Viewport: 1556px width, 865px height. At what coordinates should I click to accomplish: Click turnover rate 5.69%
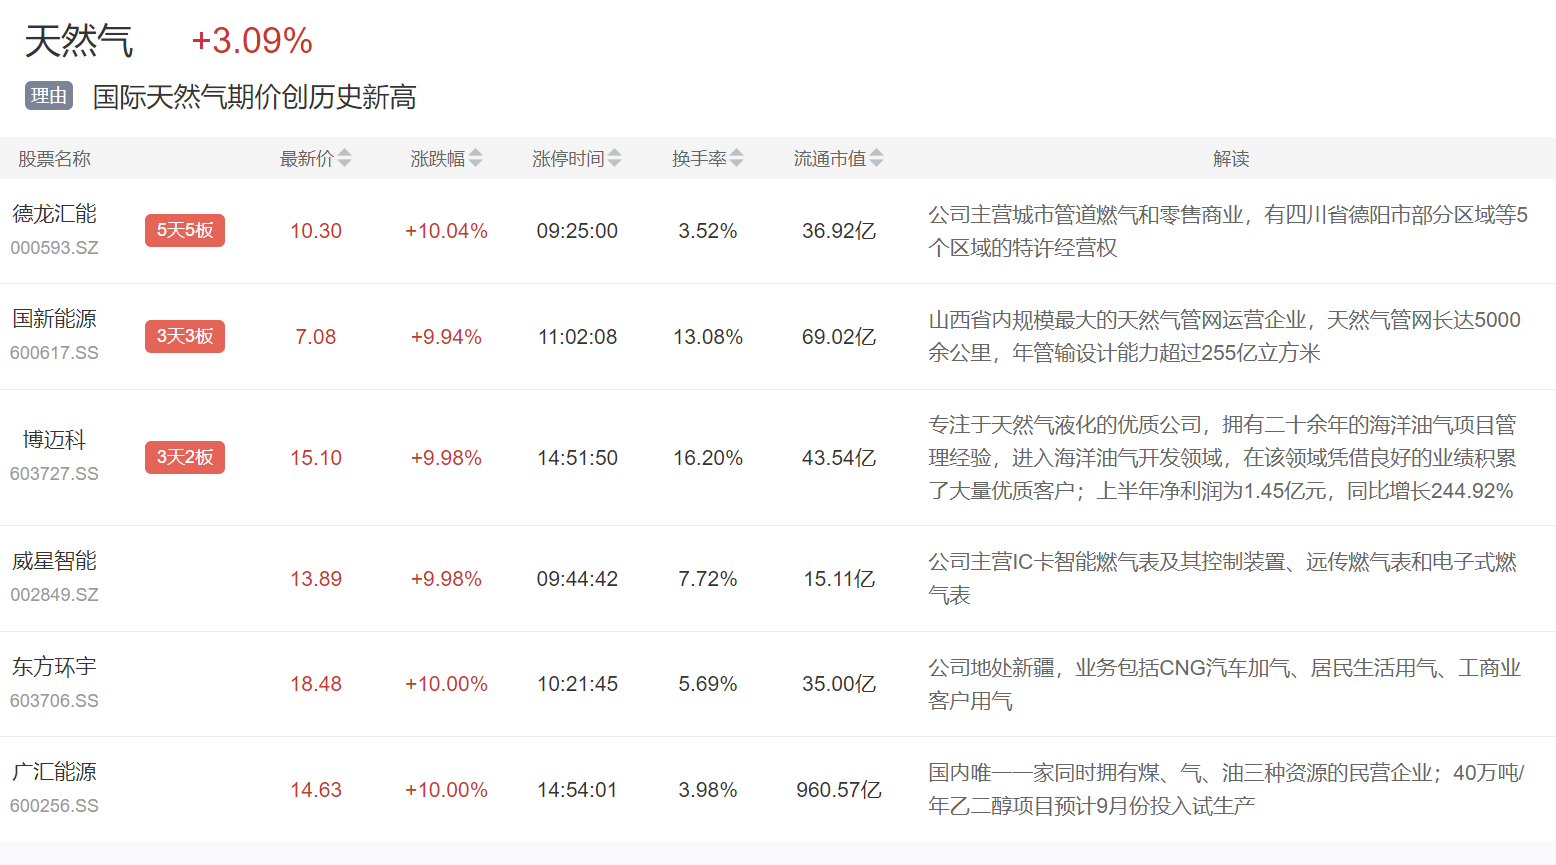(x=708, y=684)
